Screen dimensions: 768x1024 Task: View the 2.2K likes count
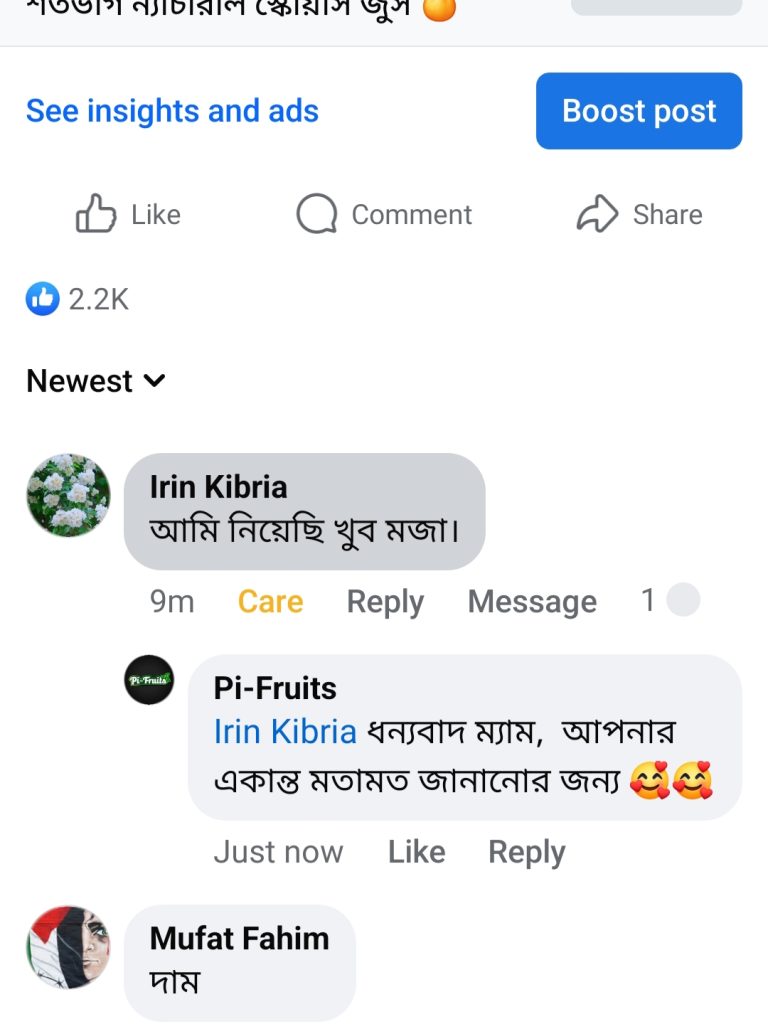pyautogui.click(x=98, y=299)
